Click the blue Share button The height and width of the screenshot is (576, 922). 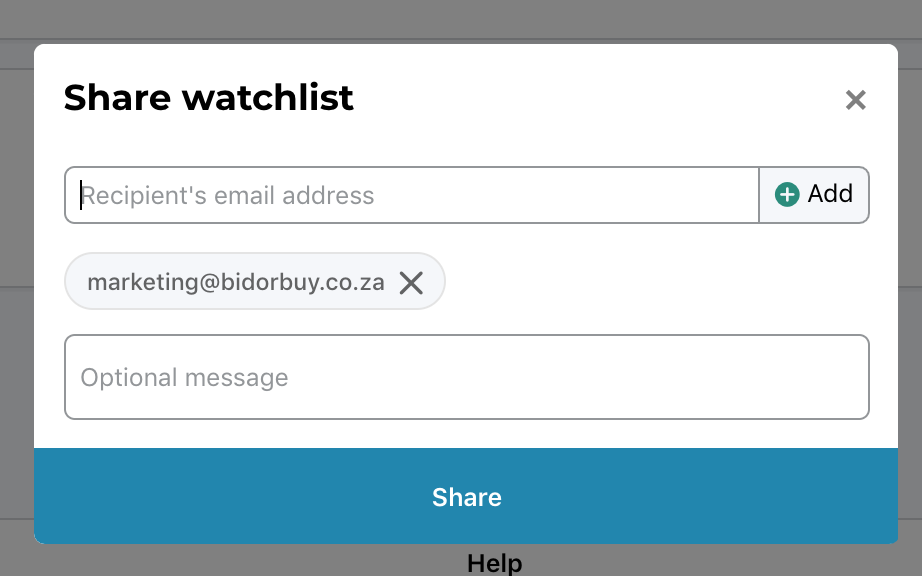pyautogui.click(x=466, y=496)
